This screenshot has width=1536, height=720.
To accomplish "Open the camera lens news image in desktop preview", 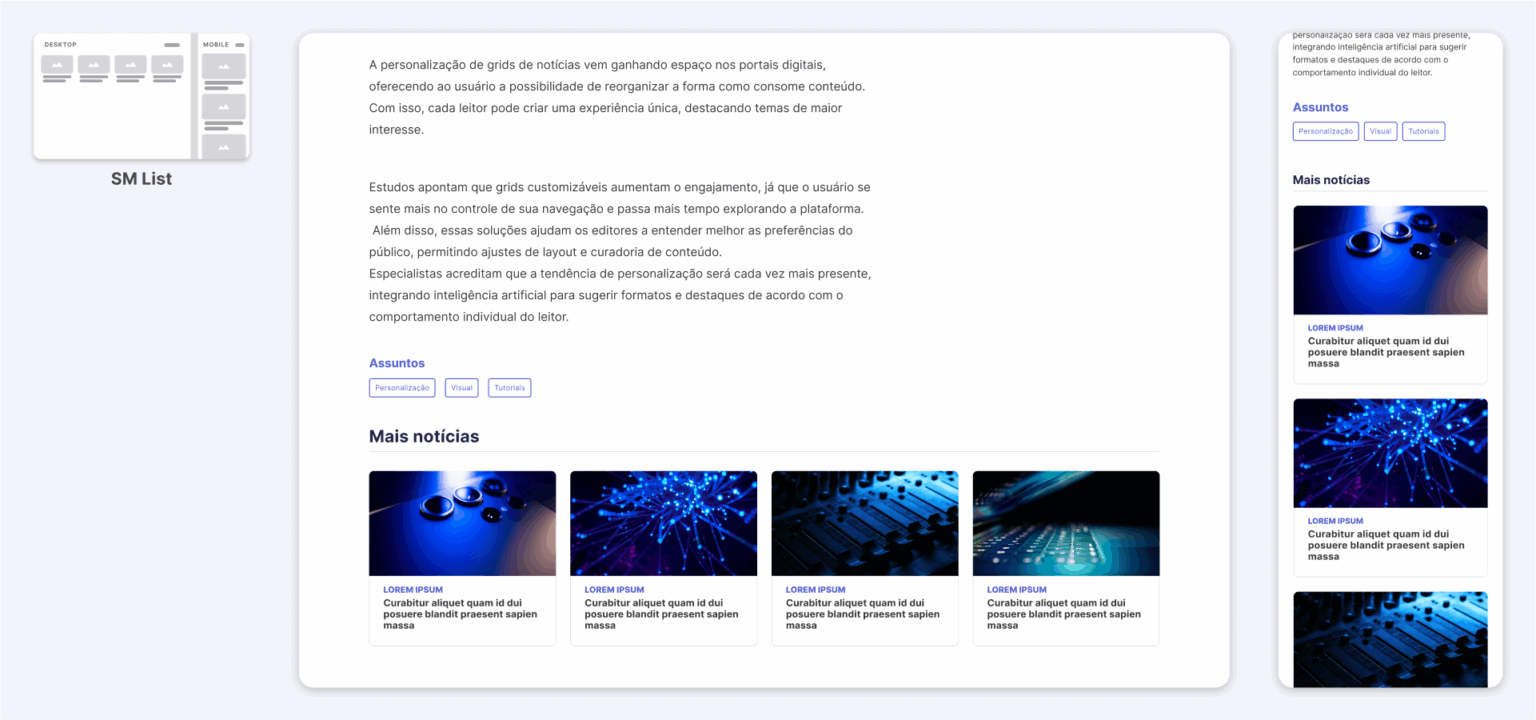I will [x=462, y=523].
